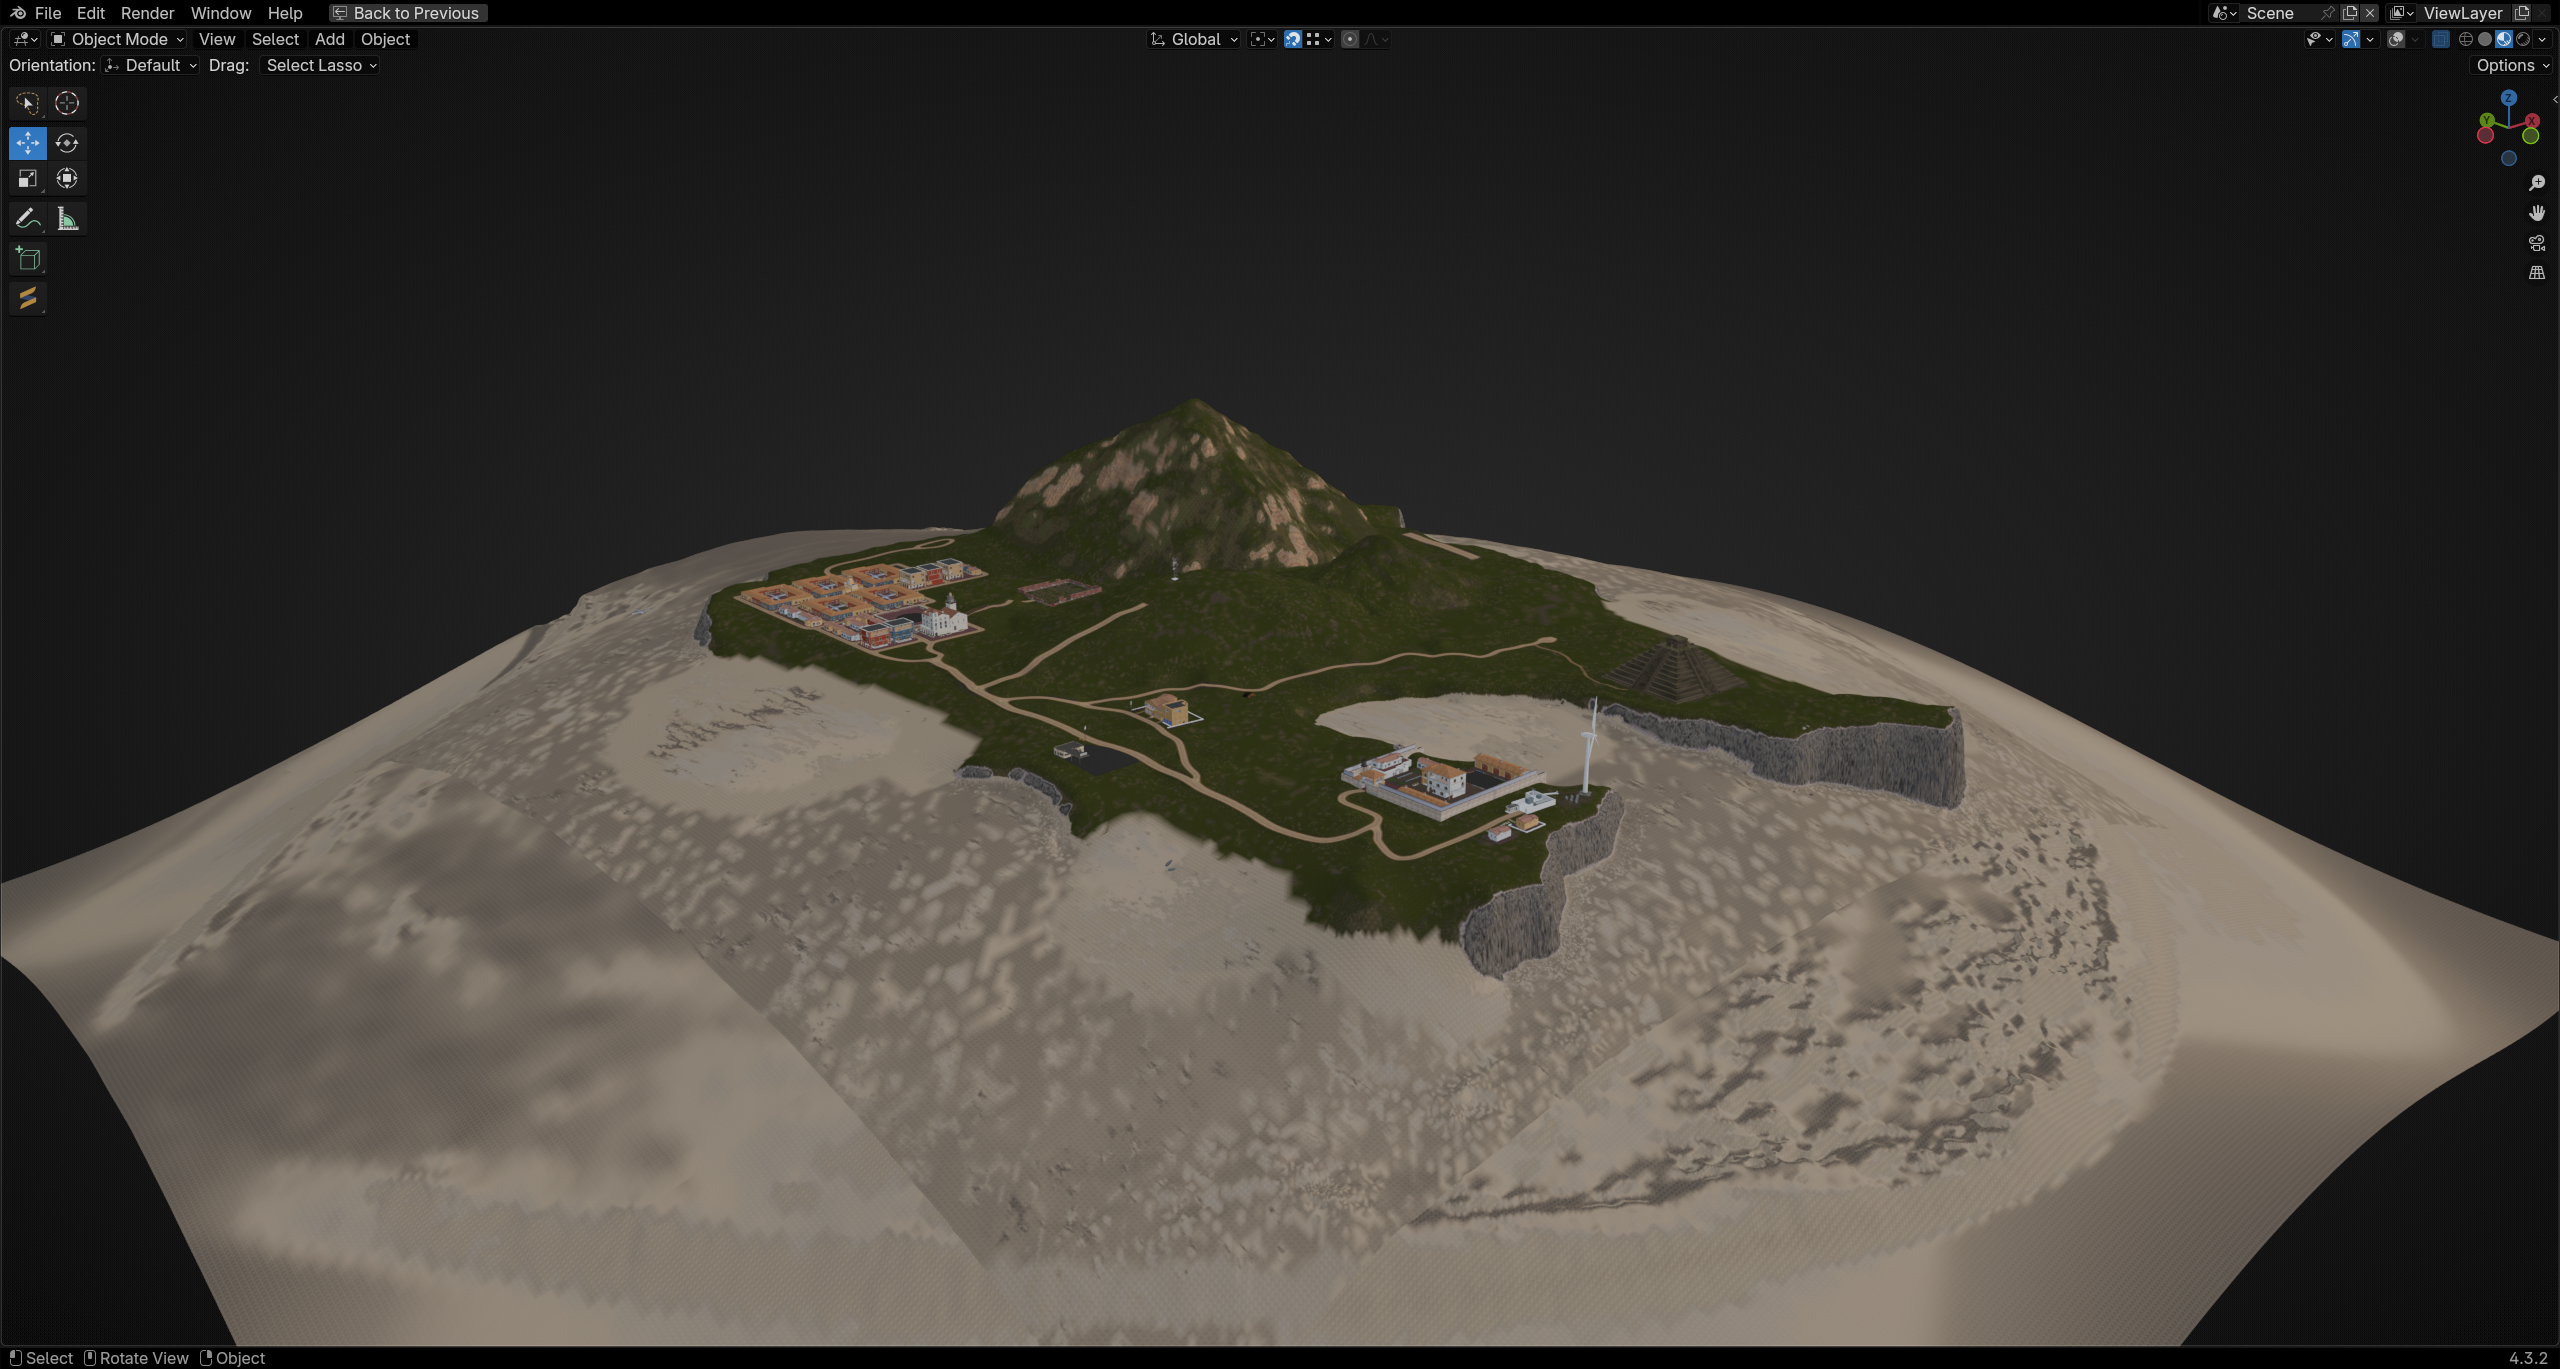Open the Object Mode dropdown
Image resolution: width=2560 pixels, height=1369 pixels.
(118, 39)
